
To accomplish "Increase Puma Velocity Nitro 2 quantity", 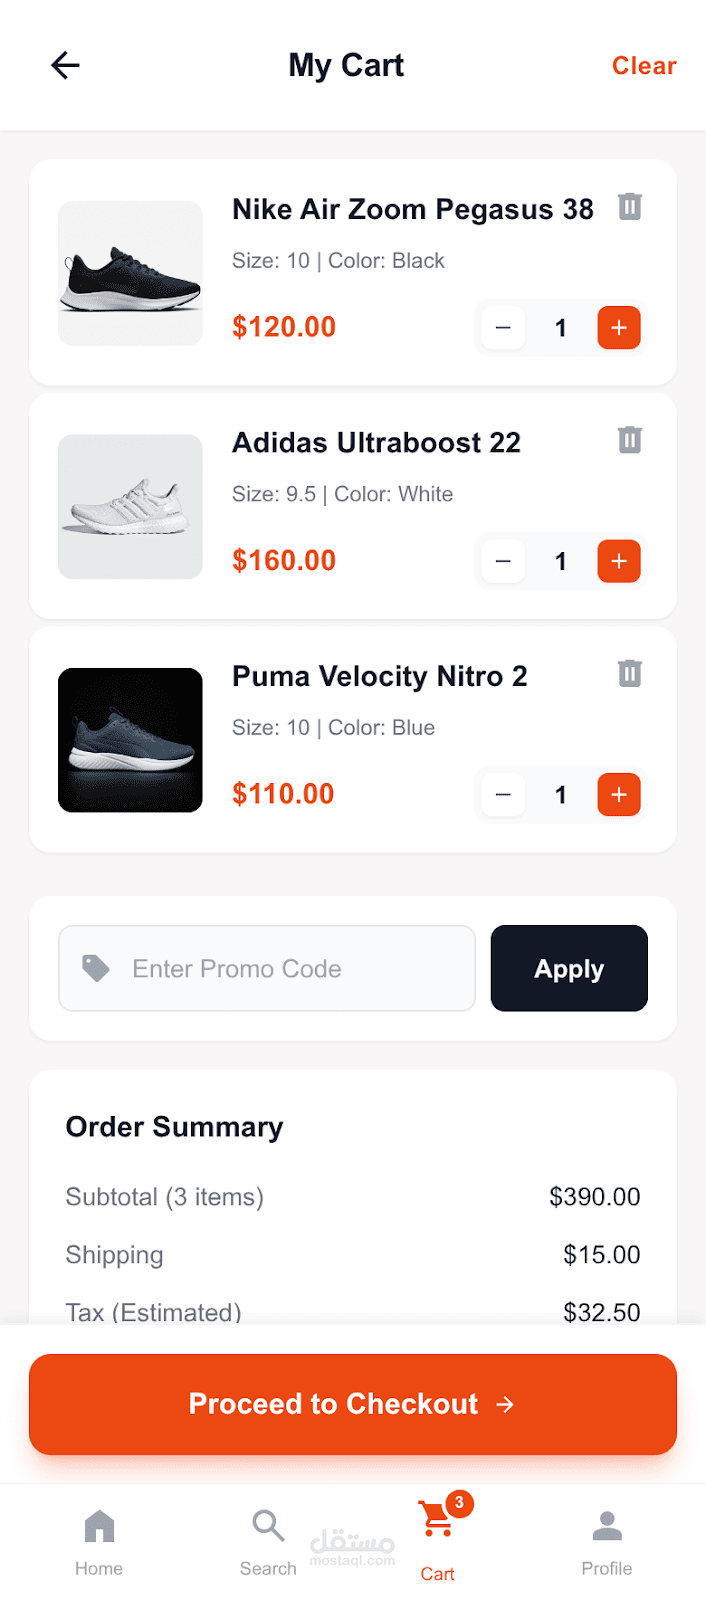I will coord(619,795).
